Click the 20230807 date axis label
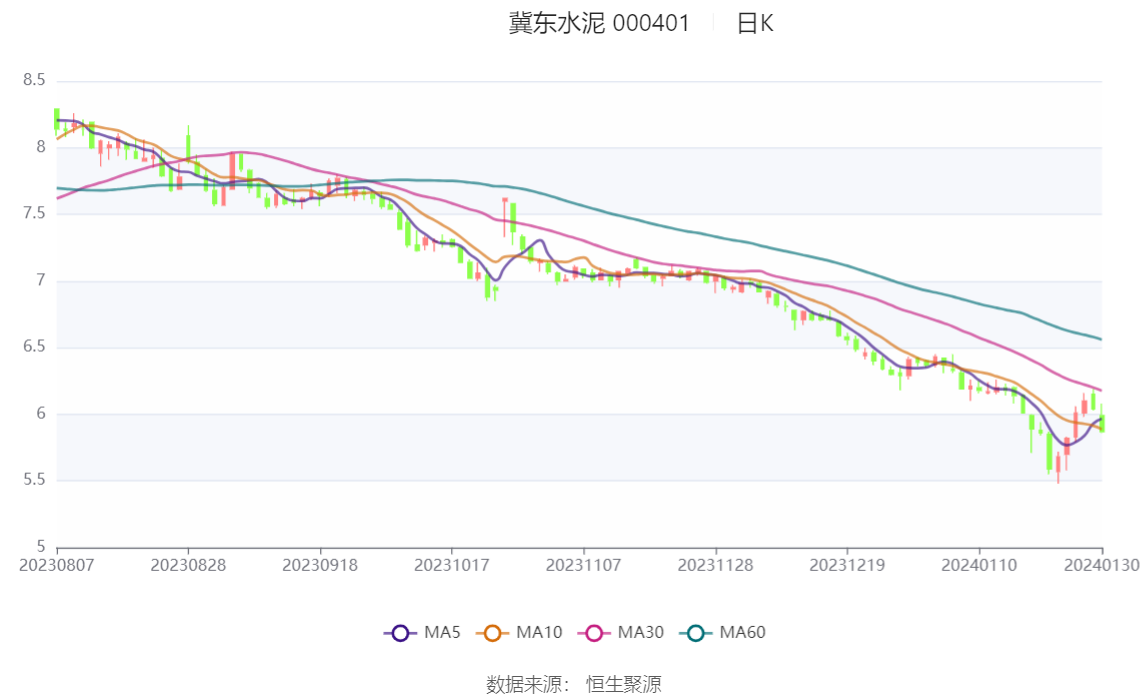The width and height of the screenshot is (1148, 699). (56, 566)
